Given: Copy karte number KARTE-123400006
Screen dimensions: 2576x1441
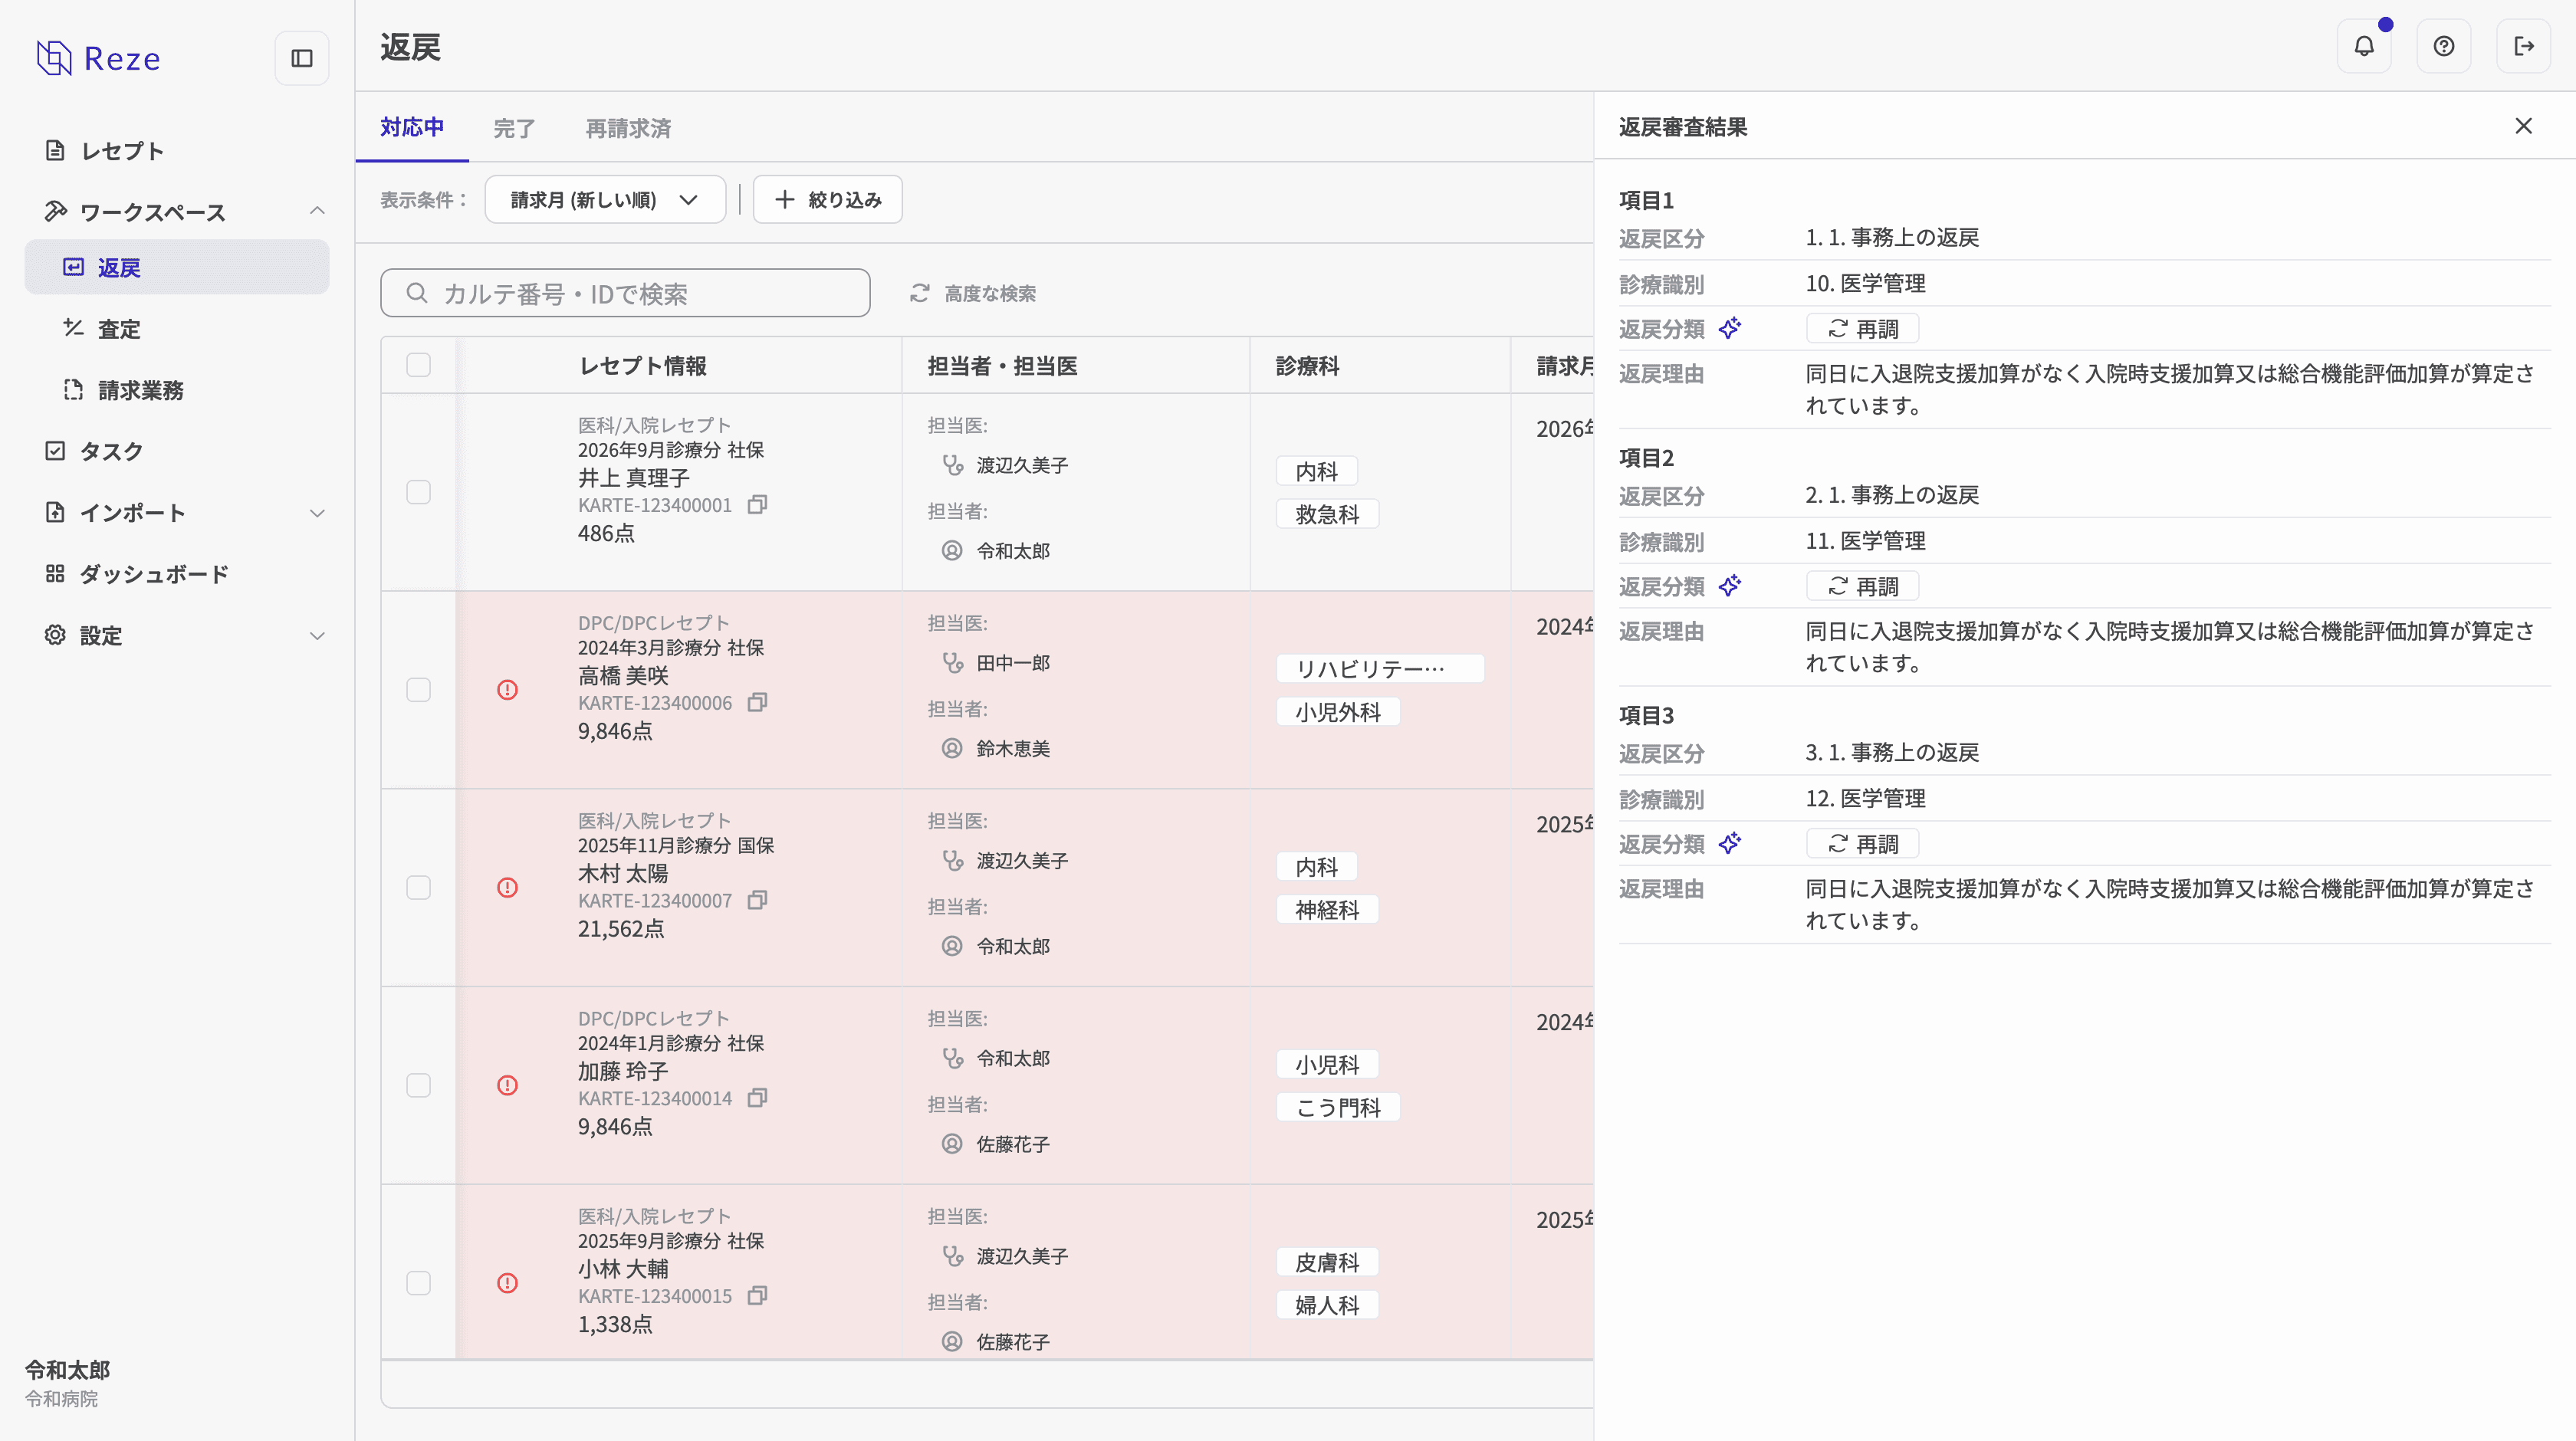Looking at the screenshot, I should click(758, 703).
